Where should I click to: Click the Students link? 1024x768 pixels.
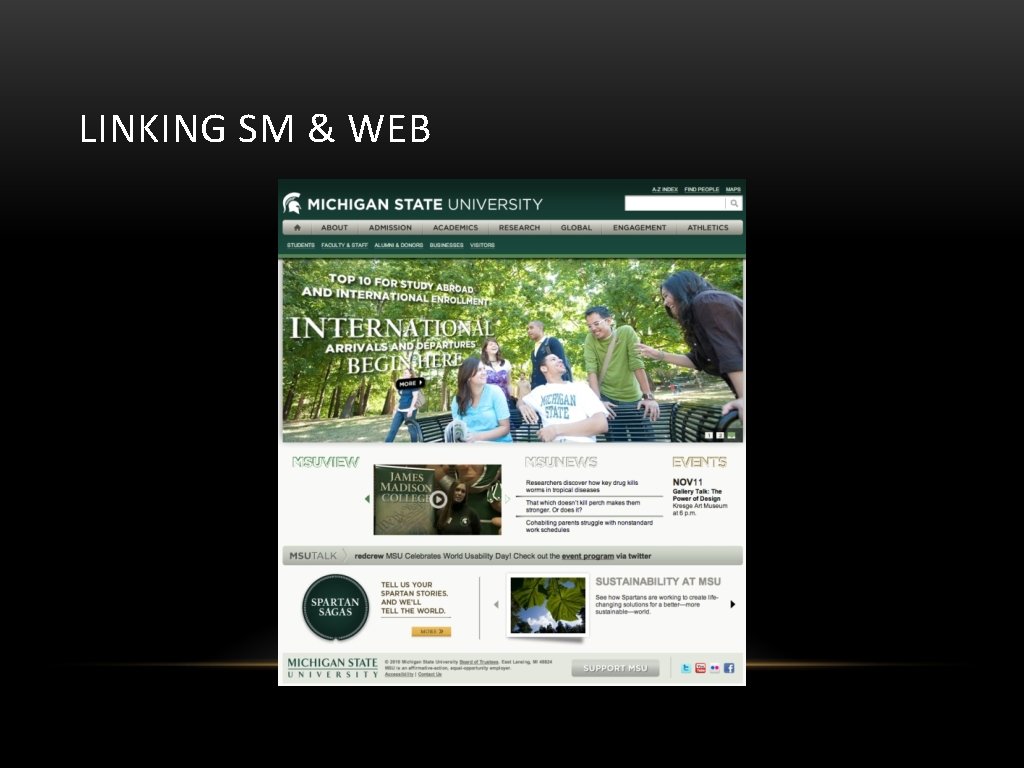point(300,246)
